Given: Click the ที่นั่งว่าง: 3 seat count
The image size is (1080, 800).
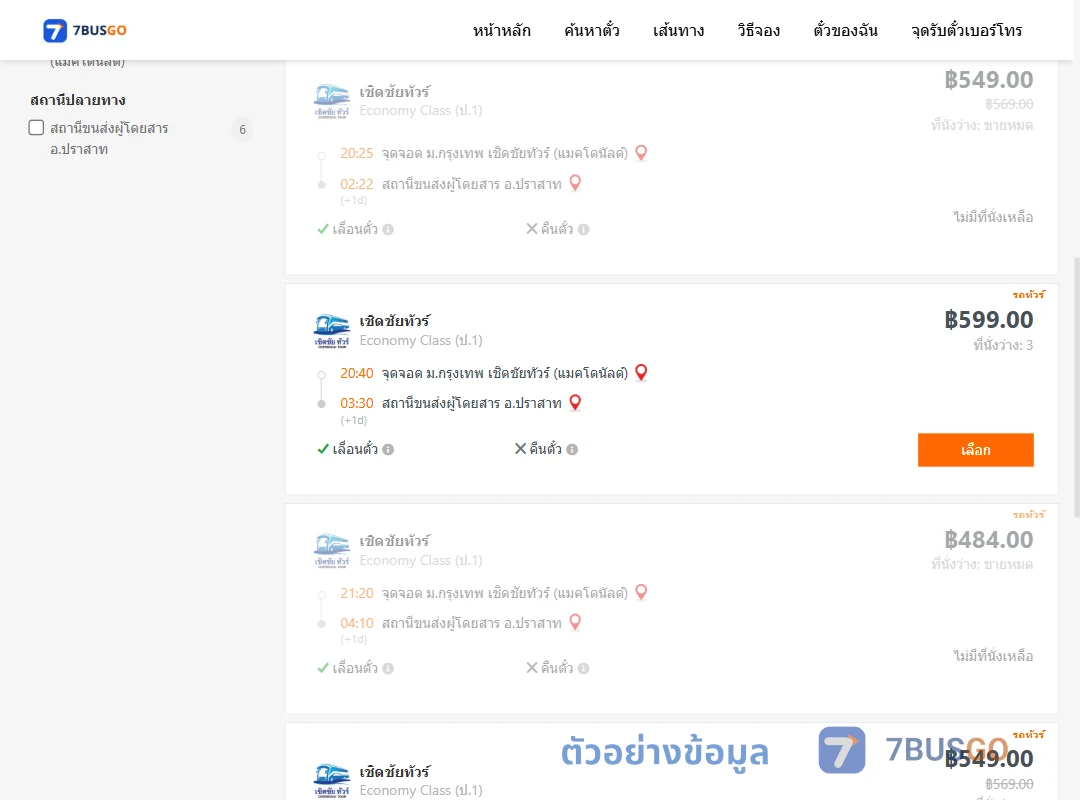Looking at the screenshot, I should coord(1003,345).
